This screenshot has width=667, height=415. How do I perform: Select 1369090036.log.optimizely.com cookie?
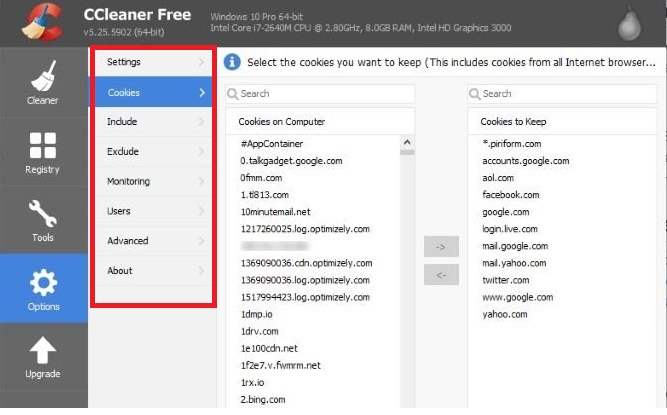click(x=305, y=280)
